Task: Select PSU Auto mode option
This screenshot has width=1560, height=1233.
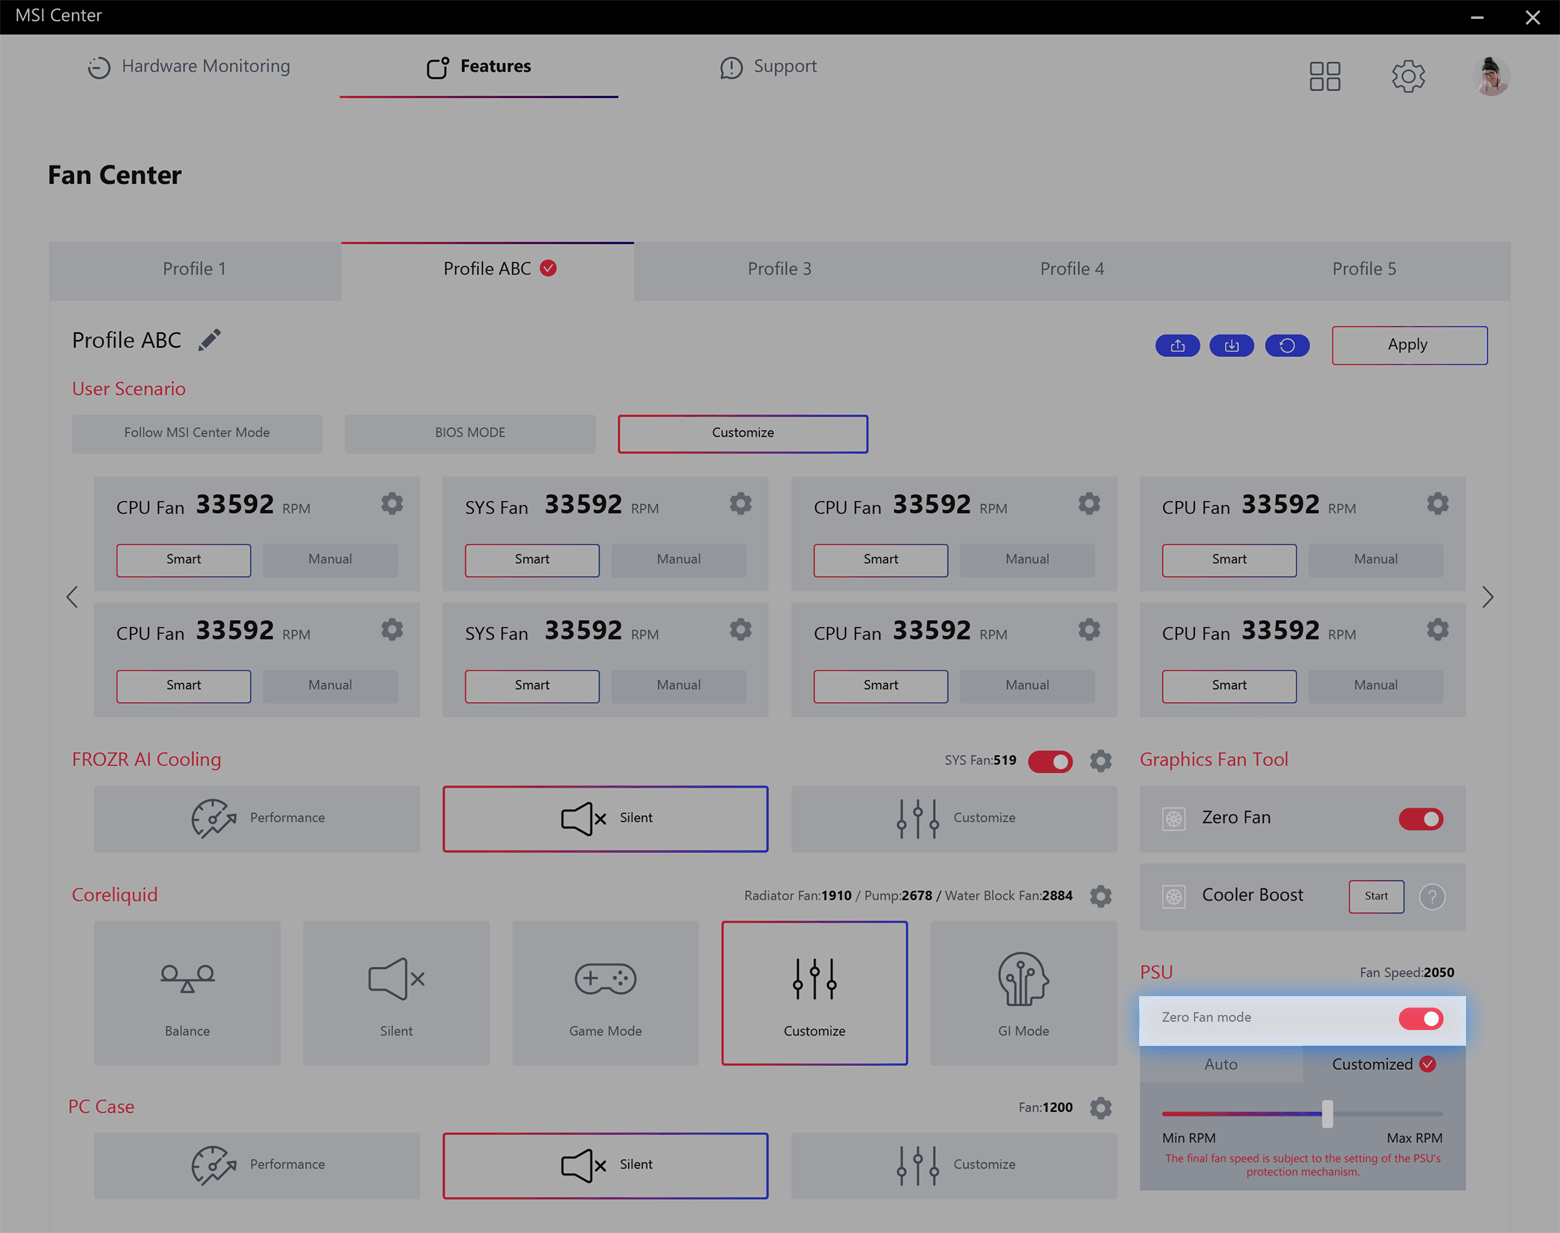Action: (1220, 1064)
